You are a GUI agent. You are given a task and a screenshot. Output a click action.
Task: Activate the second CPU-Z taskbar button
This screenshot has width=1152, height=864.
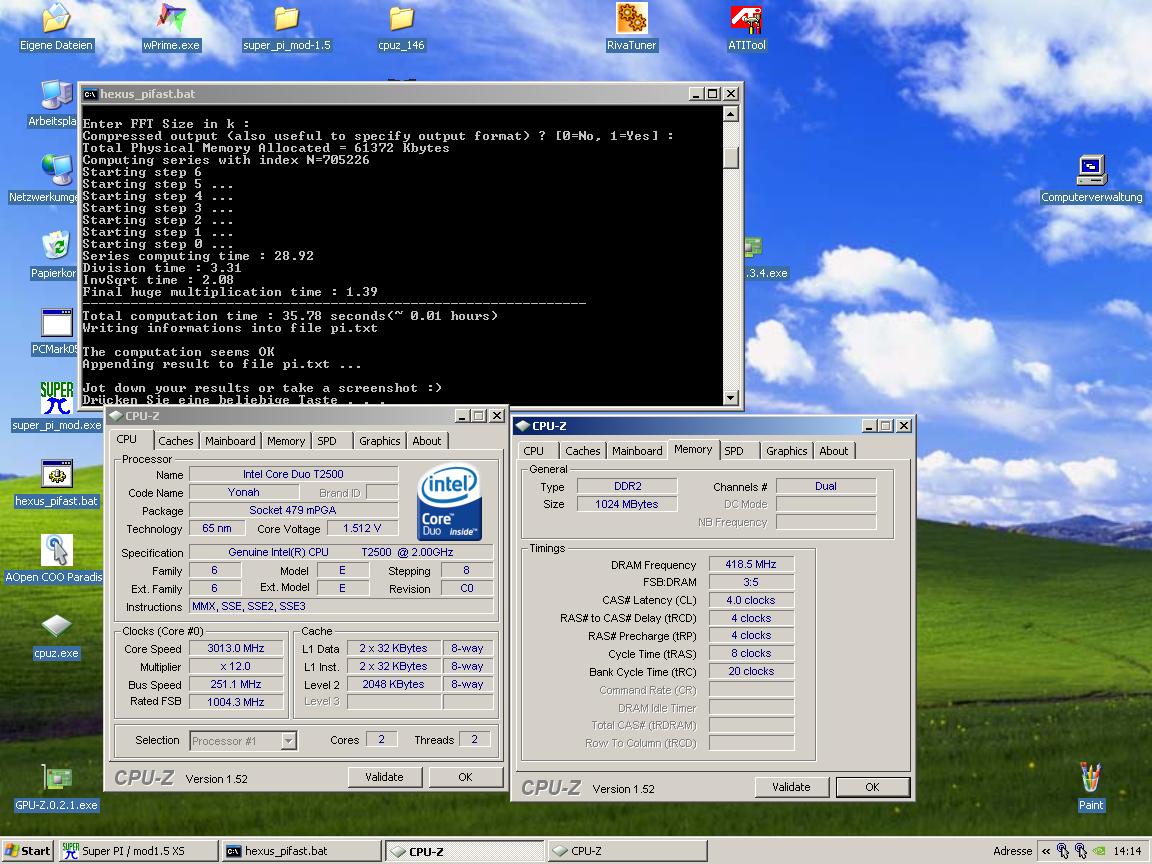coord(628,851)
